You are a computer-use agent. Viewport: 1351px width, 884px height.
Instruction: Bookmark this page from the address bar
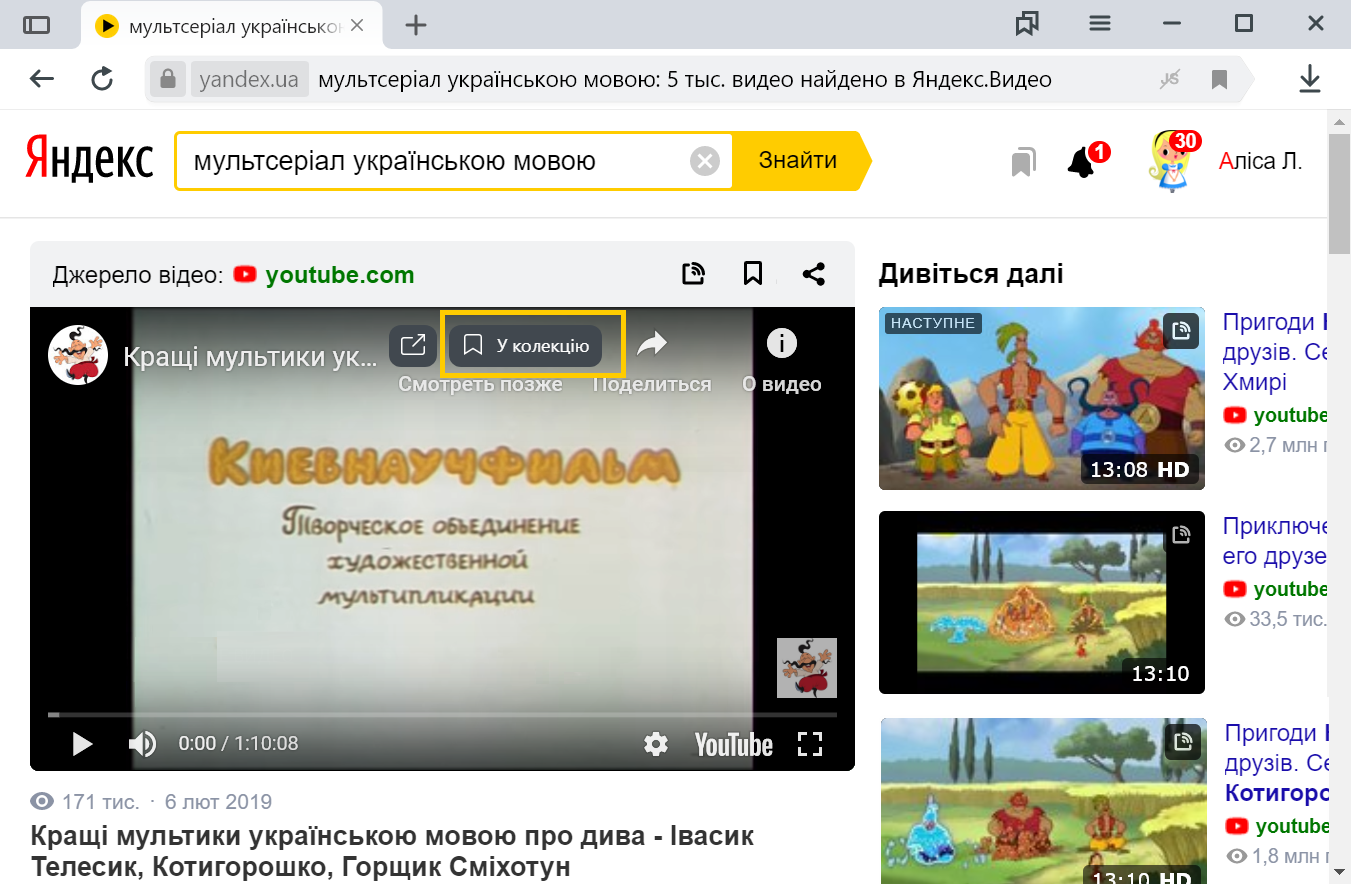click(1219, 79)
